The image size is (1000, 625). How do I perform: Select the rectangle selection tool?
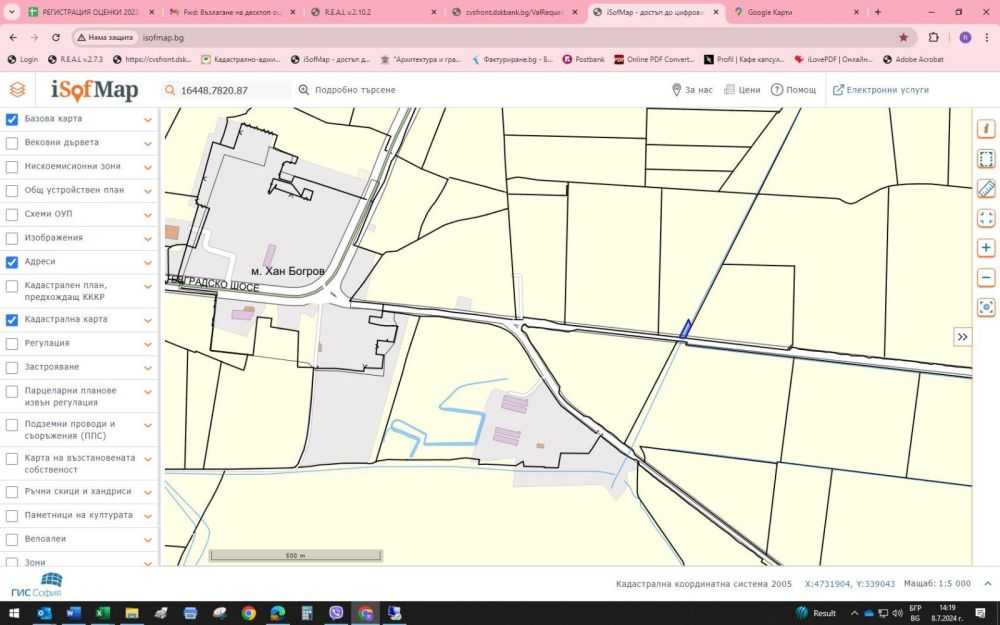pyautogui.click(x=986, y=159)
